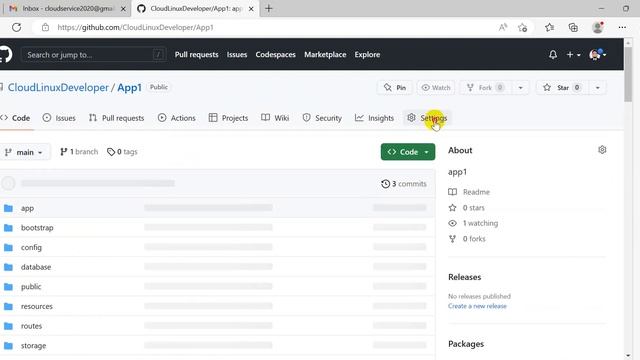Star the repository

point(562,87)
